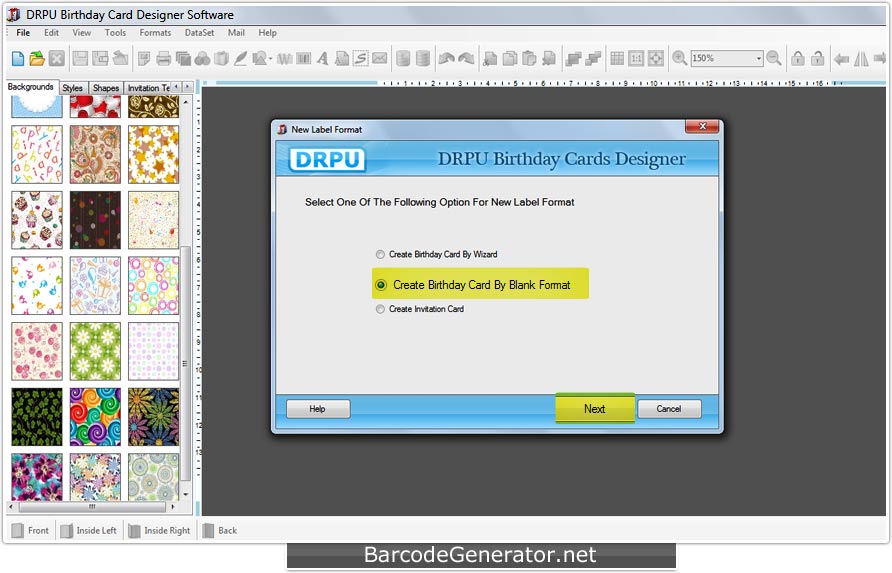
Task: Switch to the Inside Right card side
Action: pos(160,530)
